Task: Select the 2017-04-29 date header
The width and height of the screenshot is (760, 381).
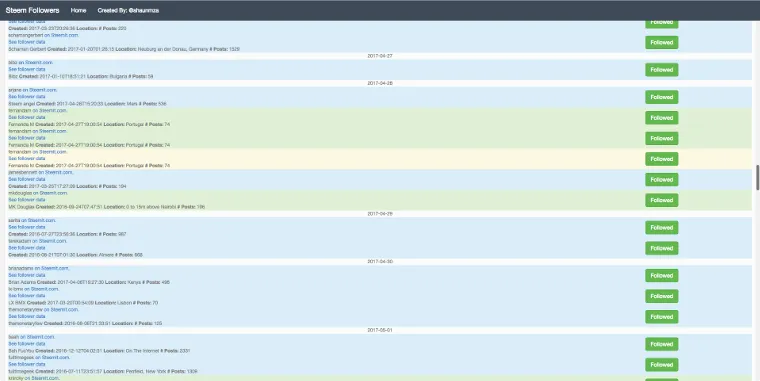Action: [380, 214]
